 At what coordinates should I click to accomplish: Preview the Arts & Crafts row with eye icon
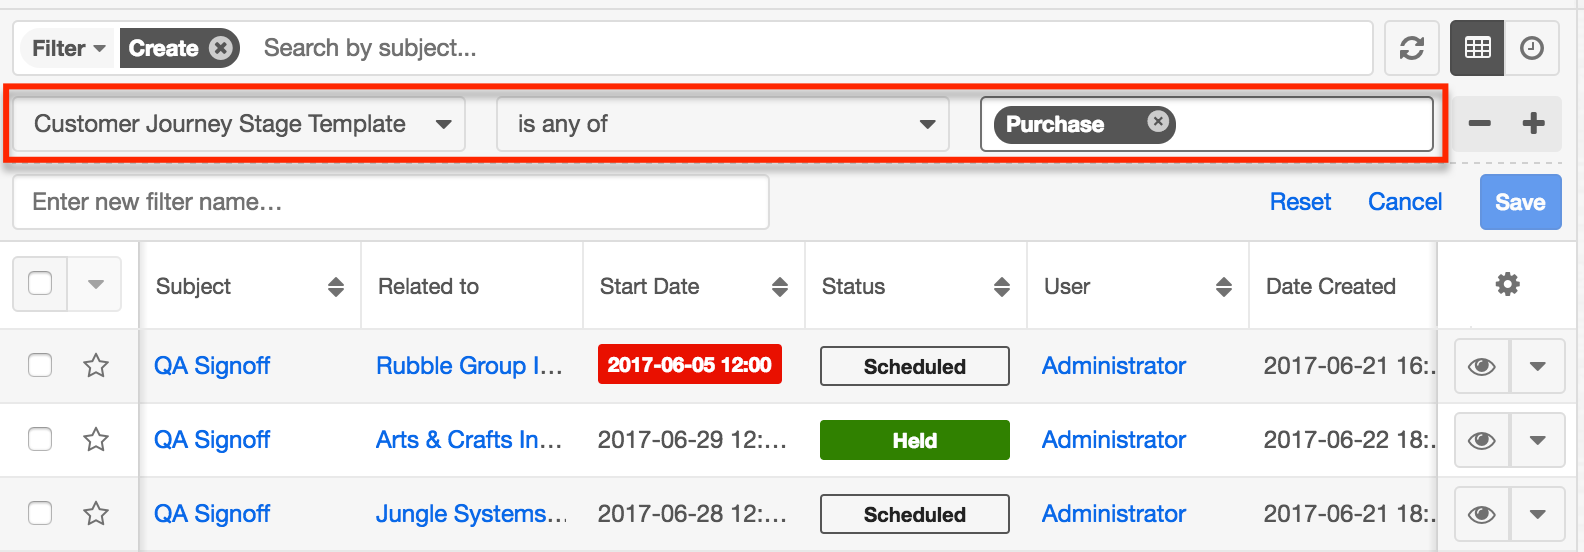(x=1481, y=440)
